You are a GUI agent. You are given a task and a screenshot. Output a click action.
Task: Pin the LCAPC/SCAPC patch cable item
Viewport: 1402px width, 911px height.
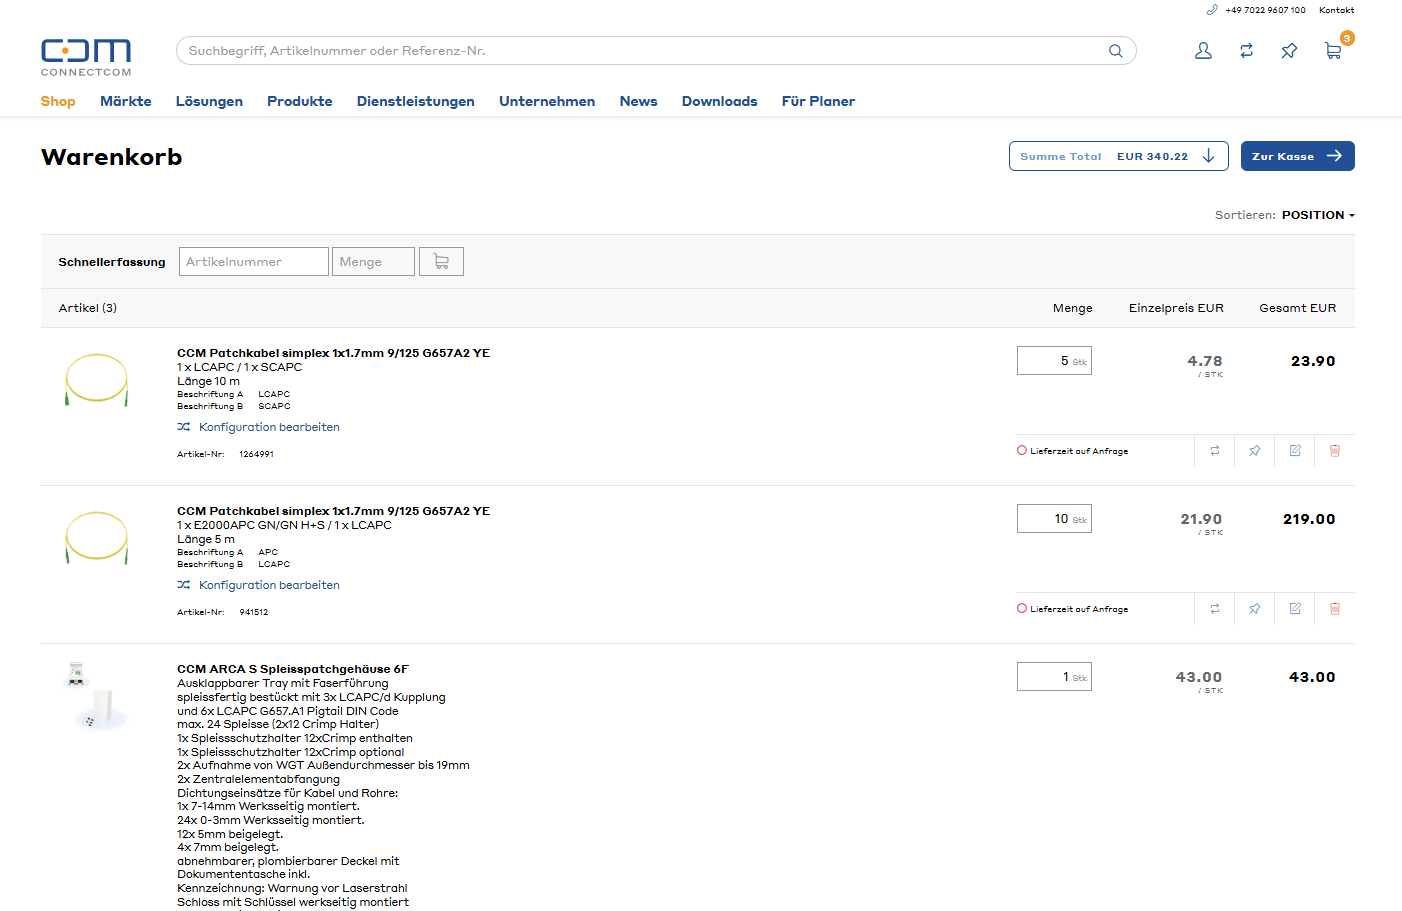1255,451
